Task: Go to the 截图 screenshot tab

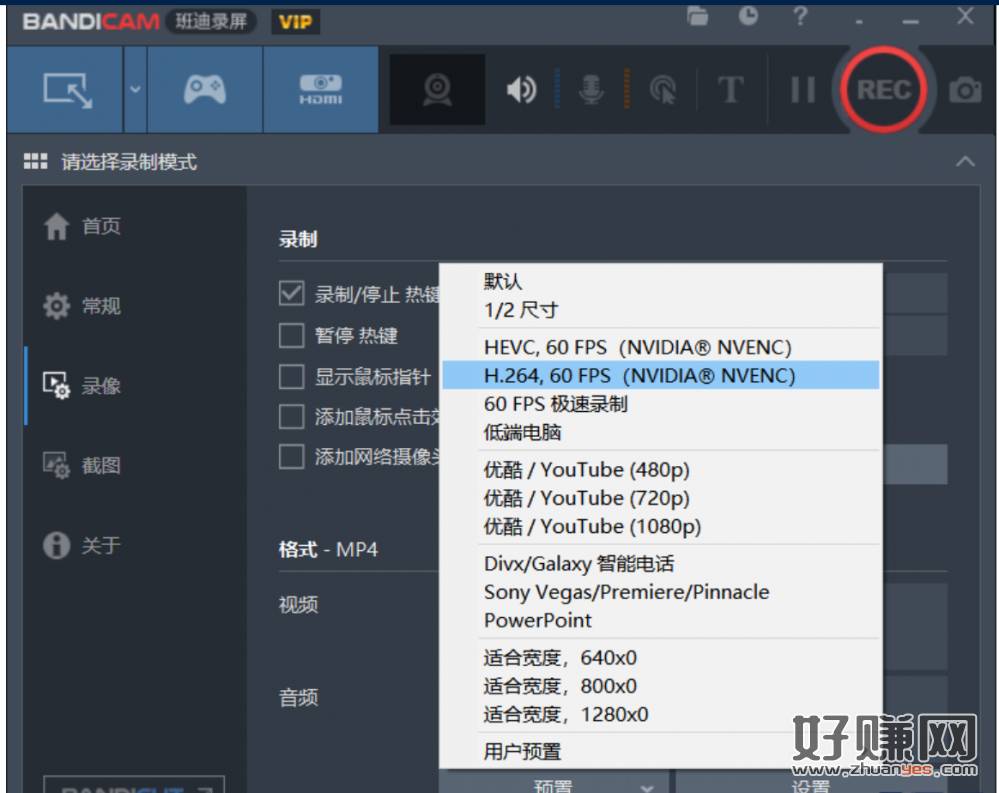Action: pyautogui.click(x=100, y=465)
